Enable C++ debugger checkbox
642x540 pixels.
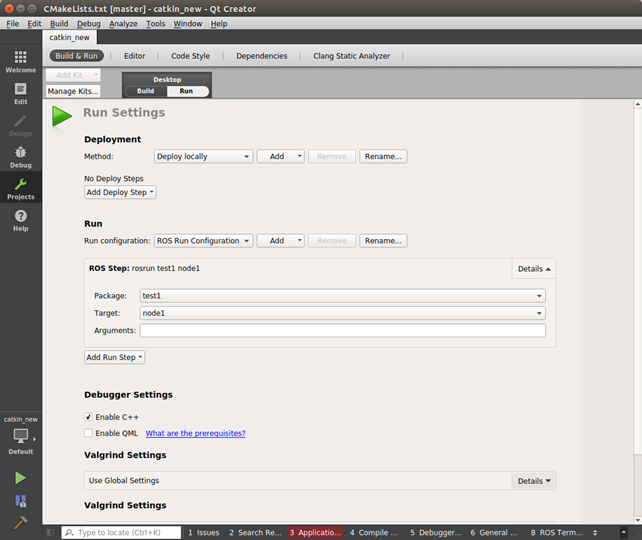(x=88, y=417)
